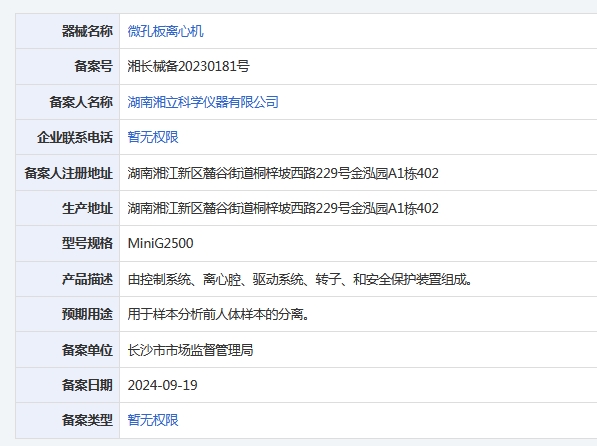Select the record number 湘长械备20230181号

[x=188, y=66]
